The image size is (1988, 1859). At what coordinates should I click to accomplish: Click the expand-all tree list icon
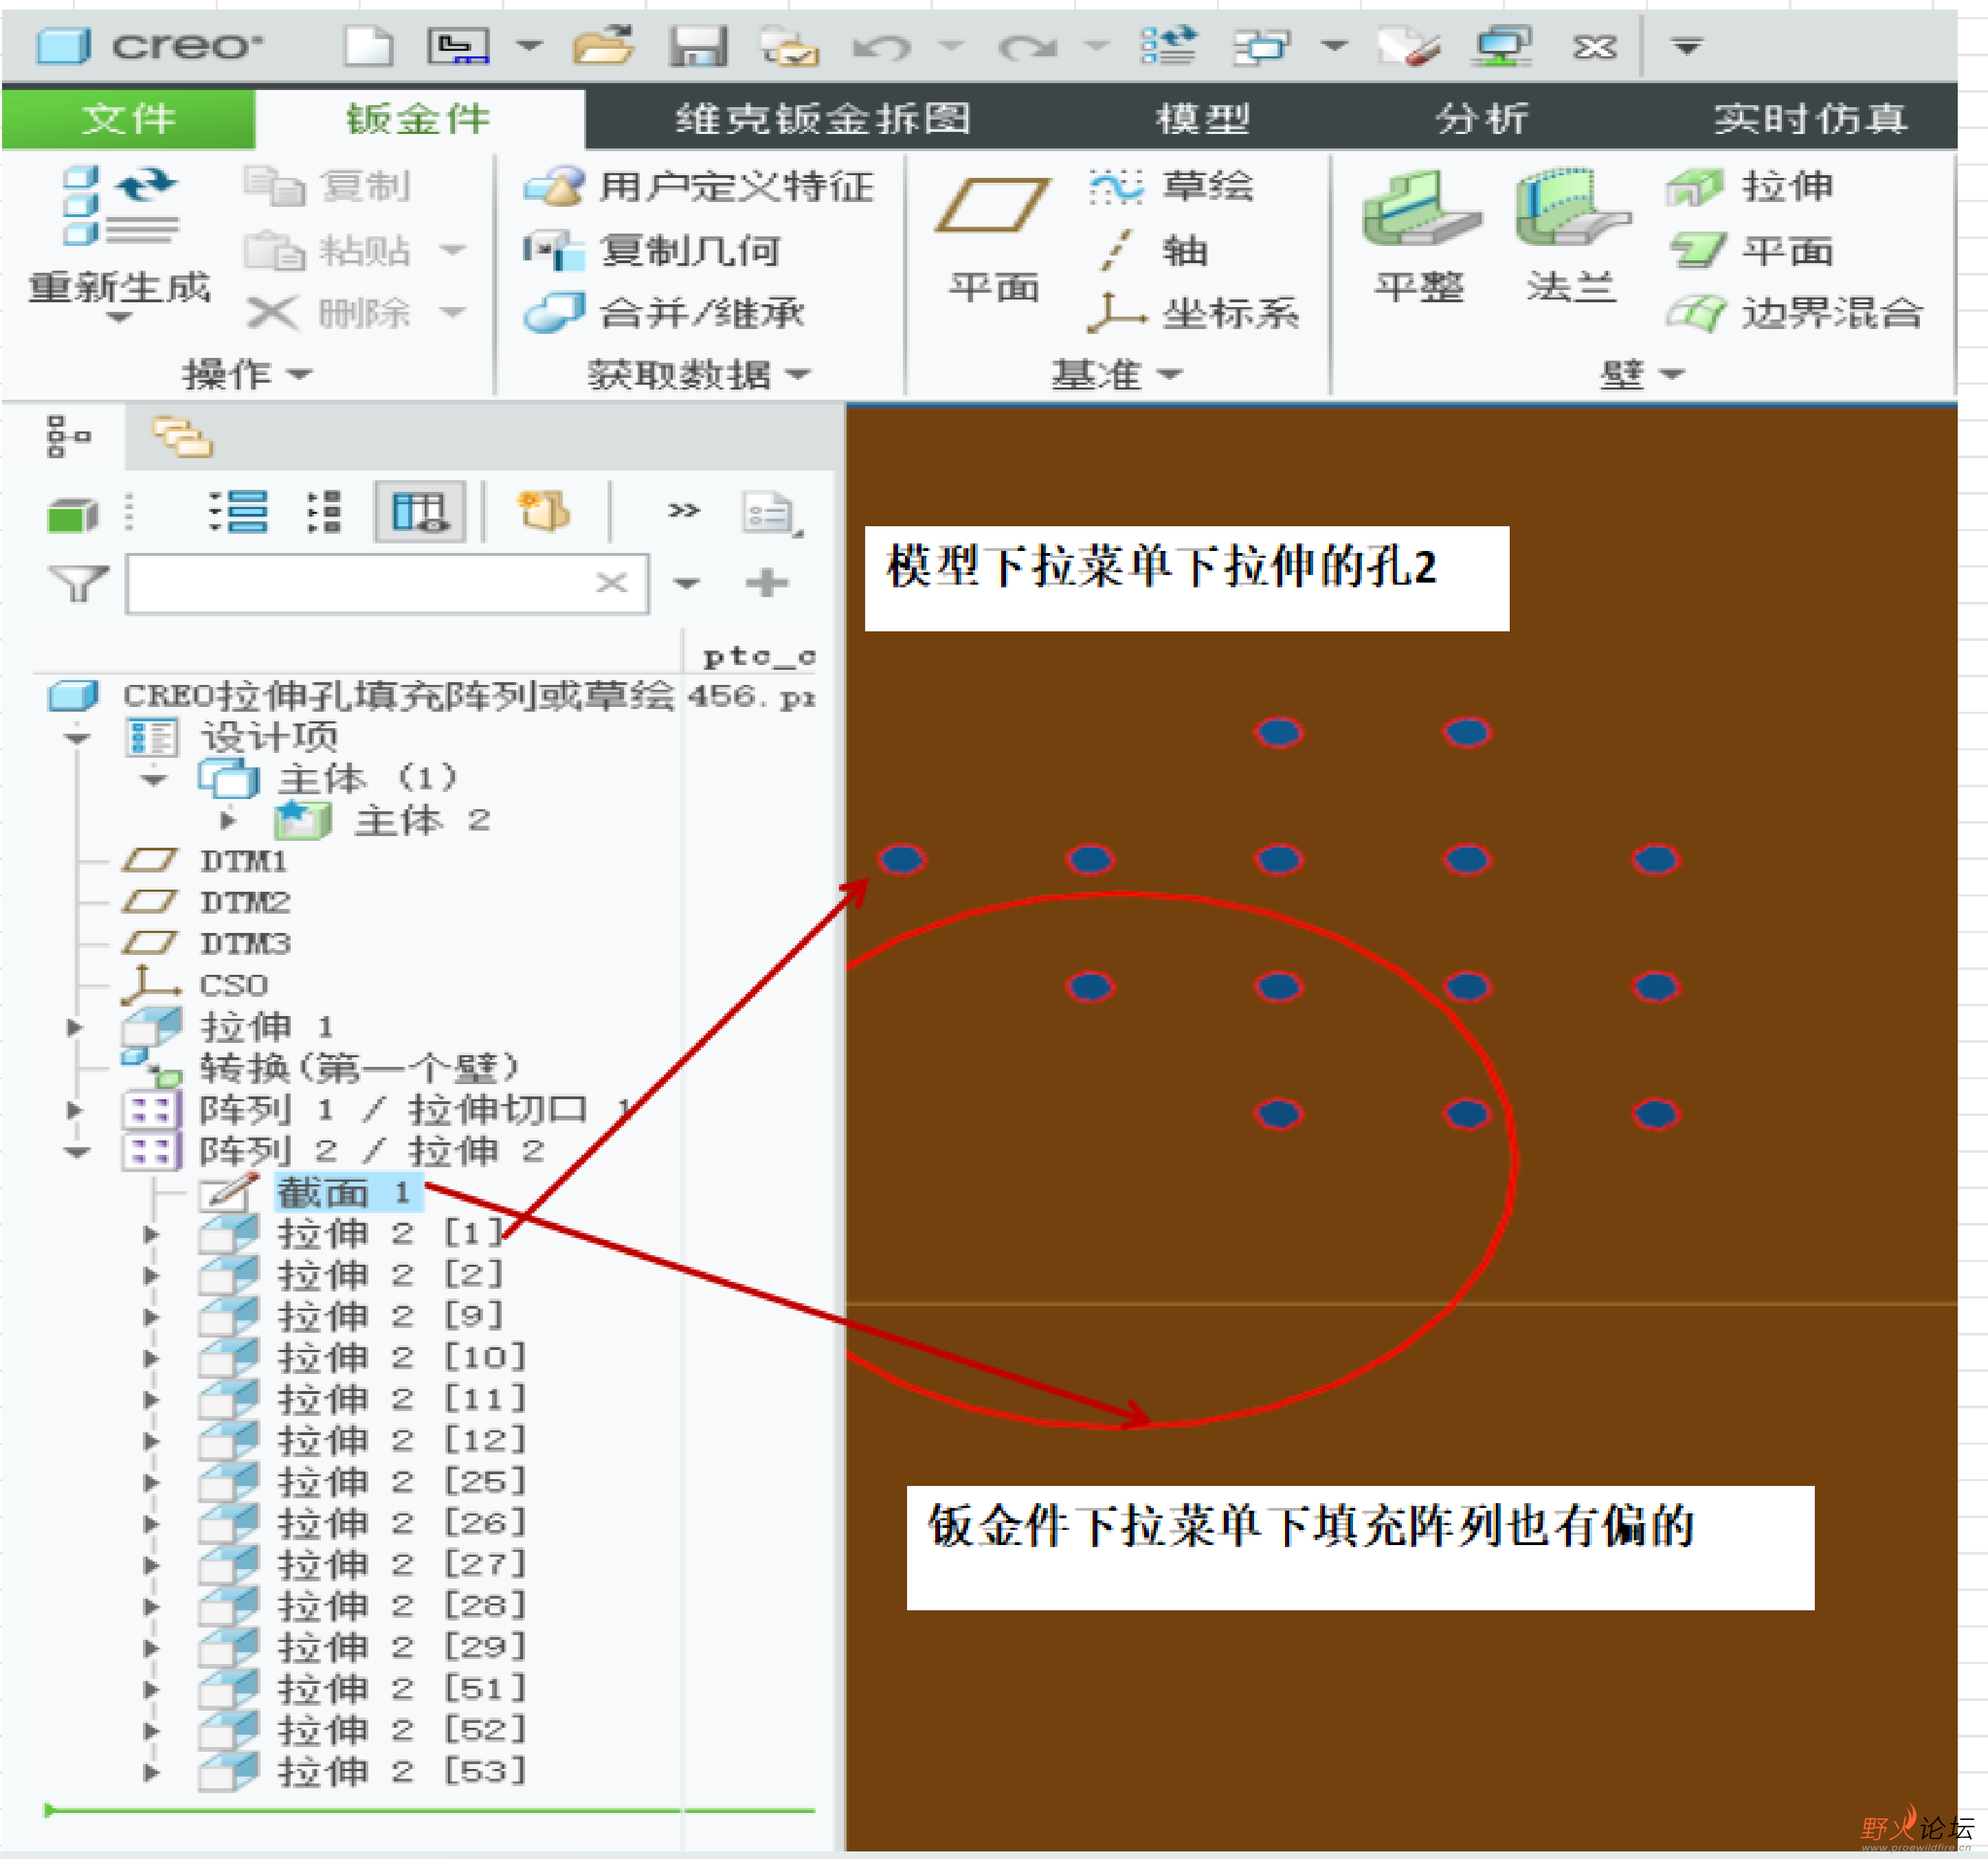(x=238, y=512)
